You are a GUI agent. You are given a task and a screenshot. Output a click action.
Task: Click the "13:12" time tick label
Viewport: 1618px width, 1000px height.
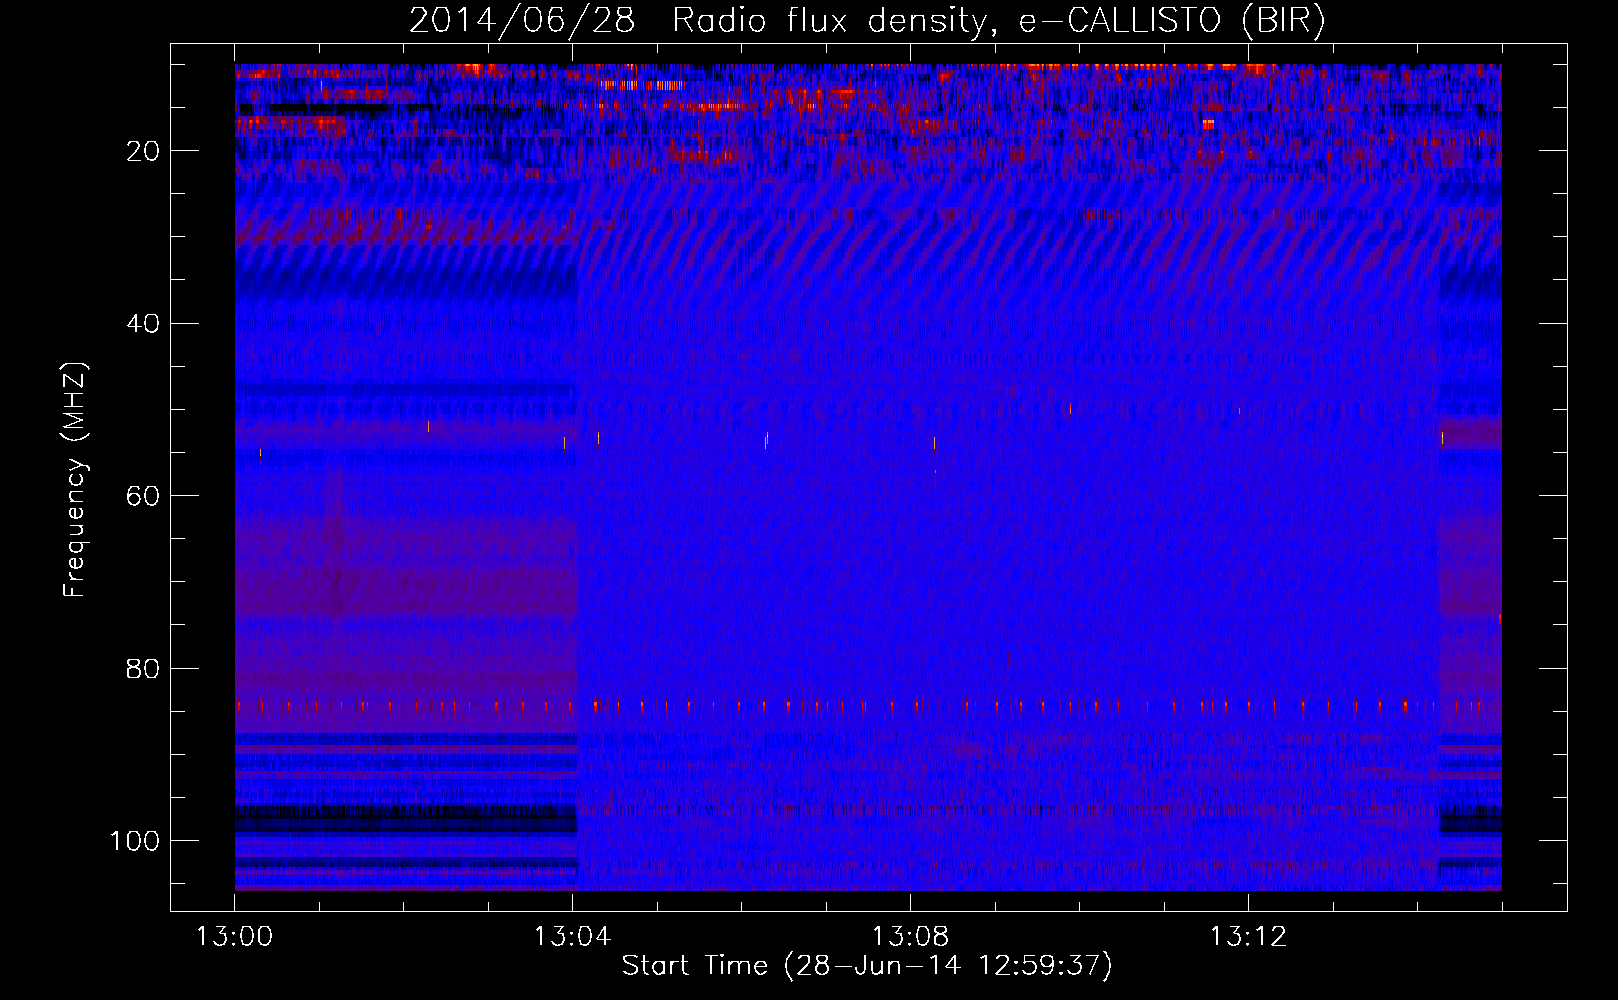(1248, 937)
